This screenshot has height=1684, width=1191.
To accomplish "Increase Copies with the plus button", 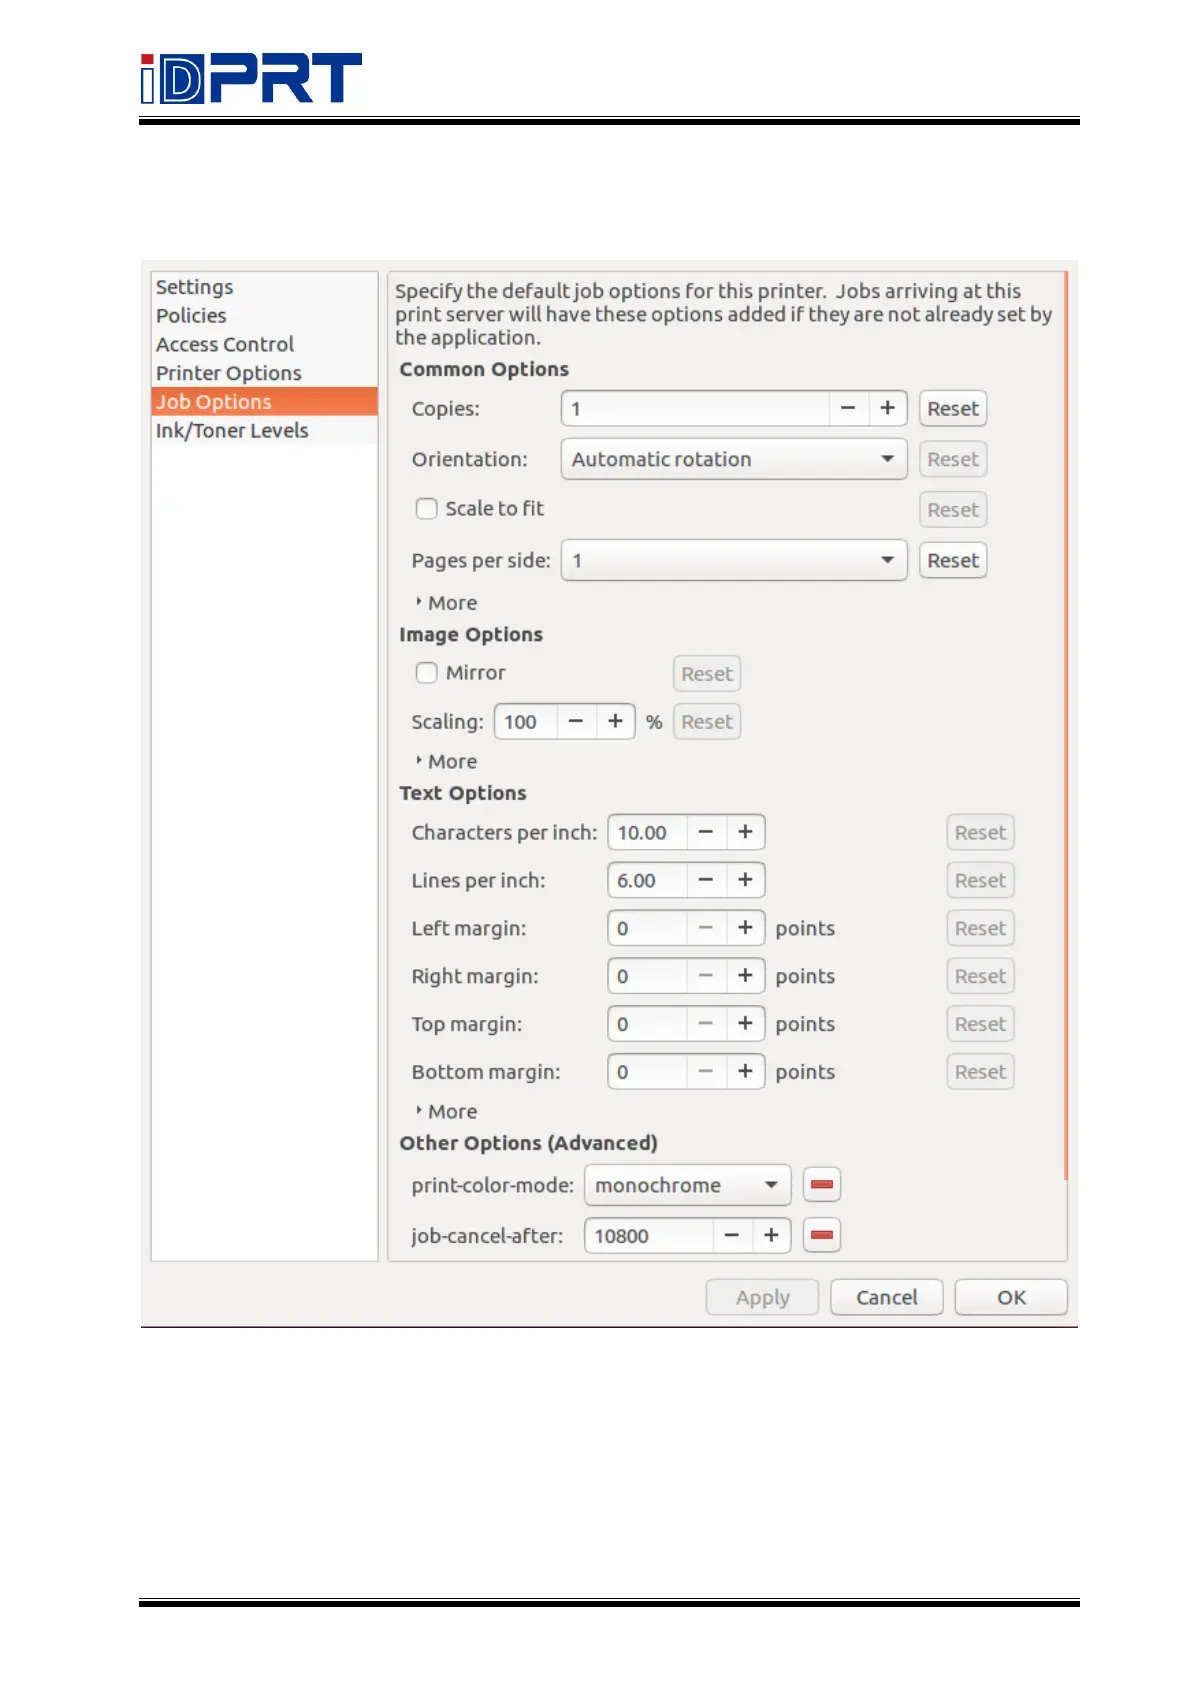I will pos(887,408).
